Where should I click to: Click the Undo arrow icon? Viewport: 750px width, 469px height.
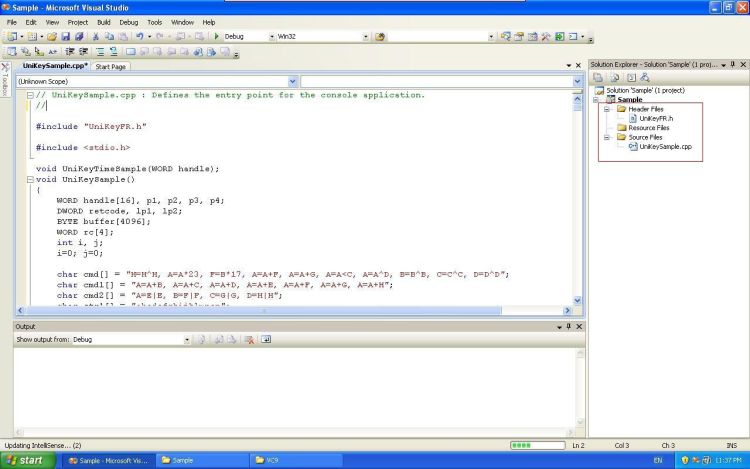140,36
